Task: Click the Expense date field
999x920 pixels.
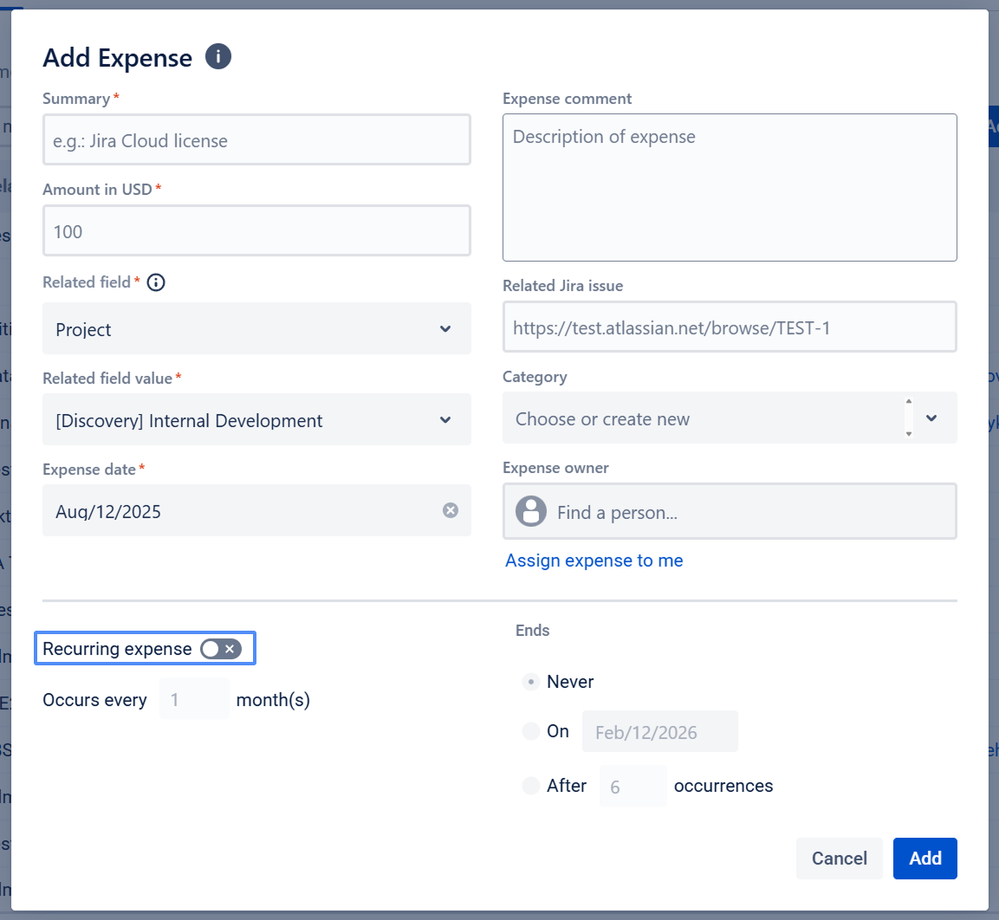Action: pyautogui.click(x=257, y=510)
